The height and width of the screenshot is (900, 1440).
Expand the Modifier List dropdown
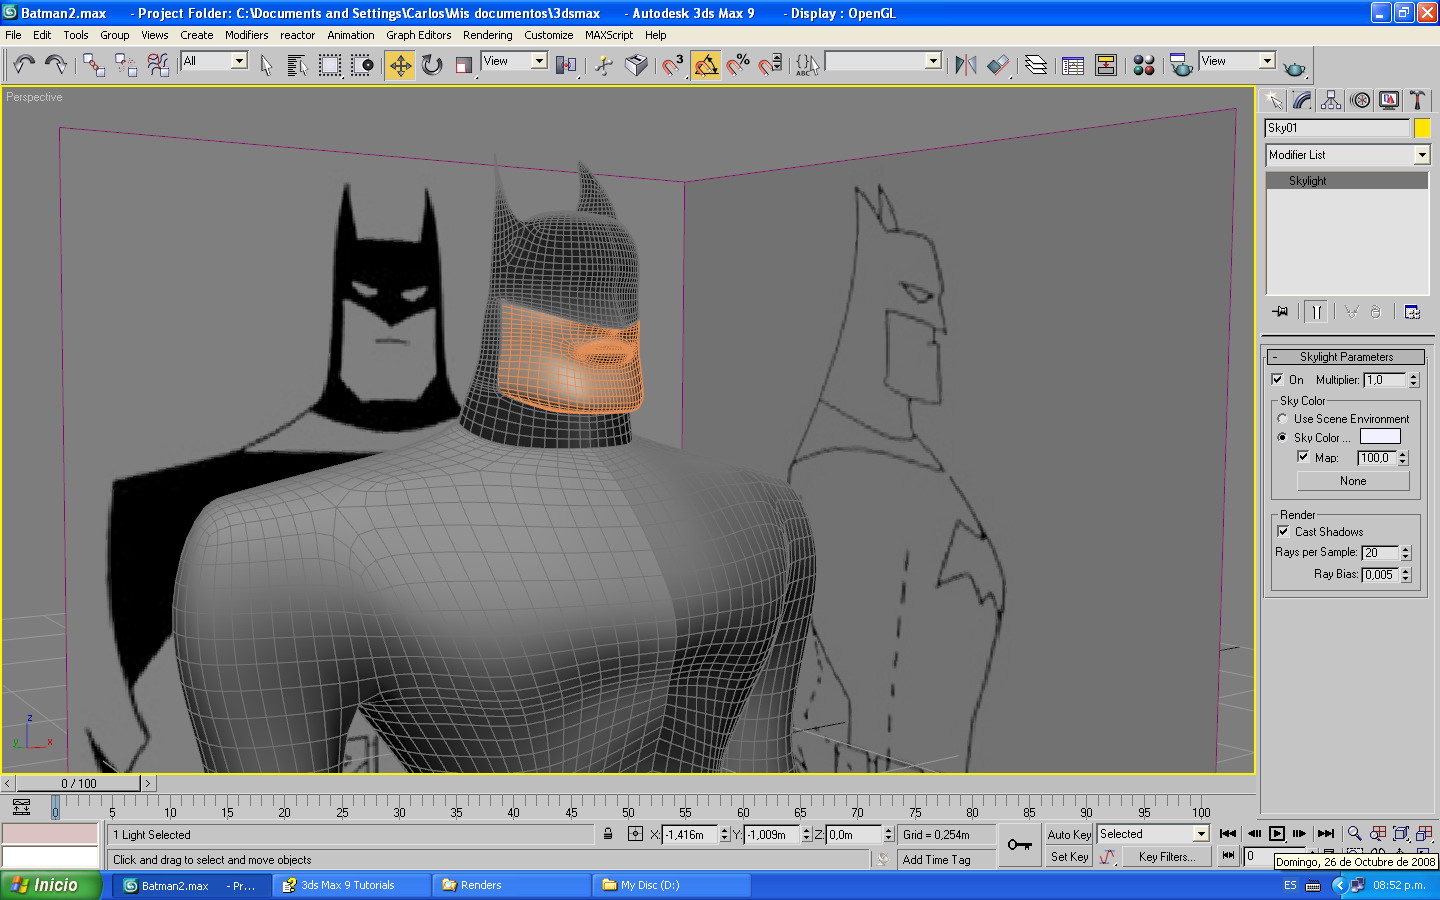(1421, 155)
